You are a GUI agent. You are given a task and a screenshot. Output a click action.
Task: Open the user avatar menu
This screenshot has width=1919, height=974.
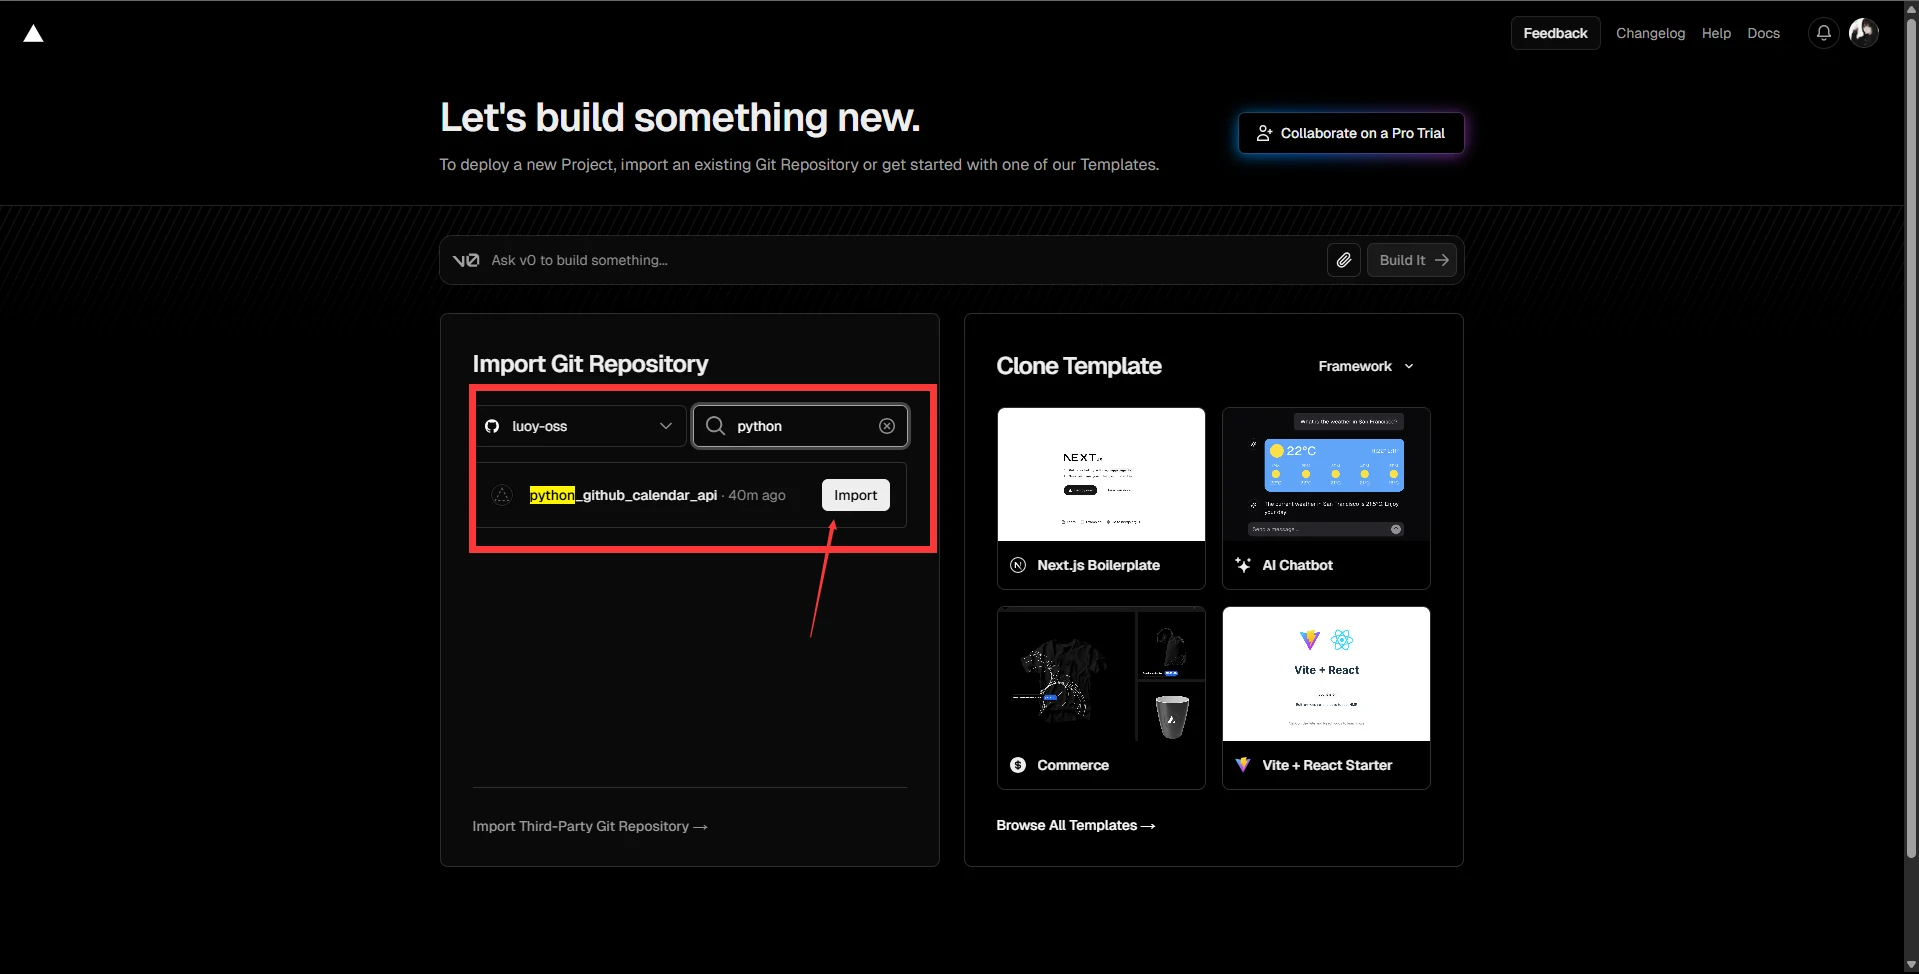click(x=1863, y=33)
